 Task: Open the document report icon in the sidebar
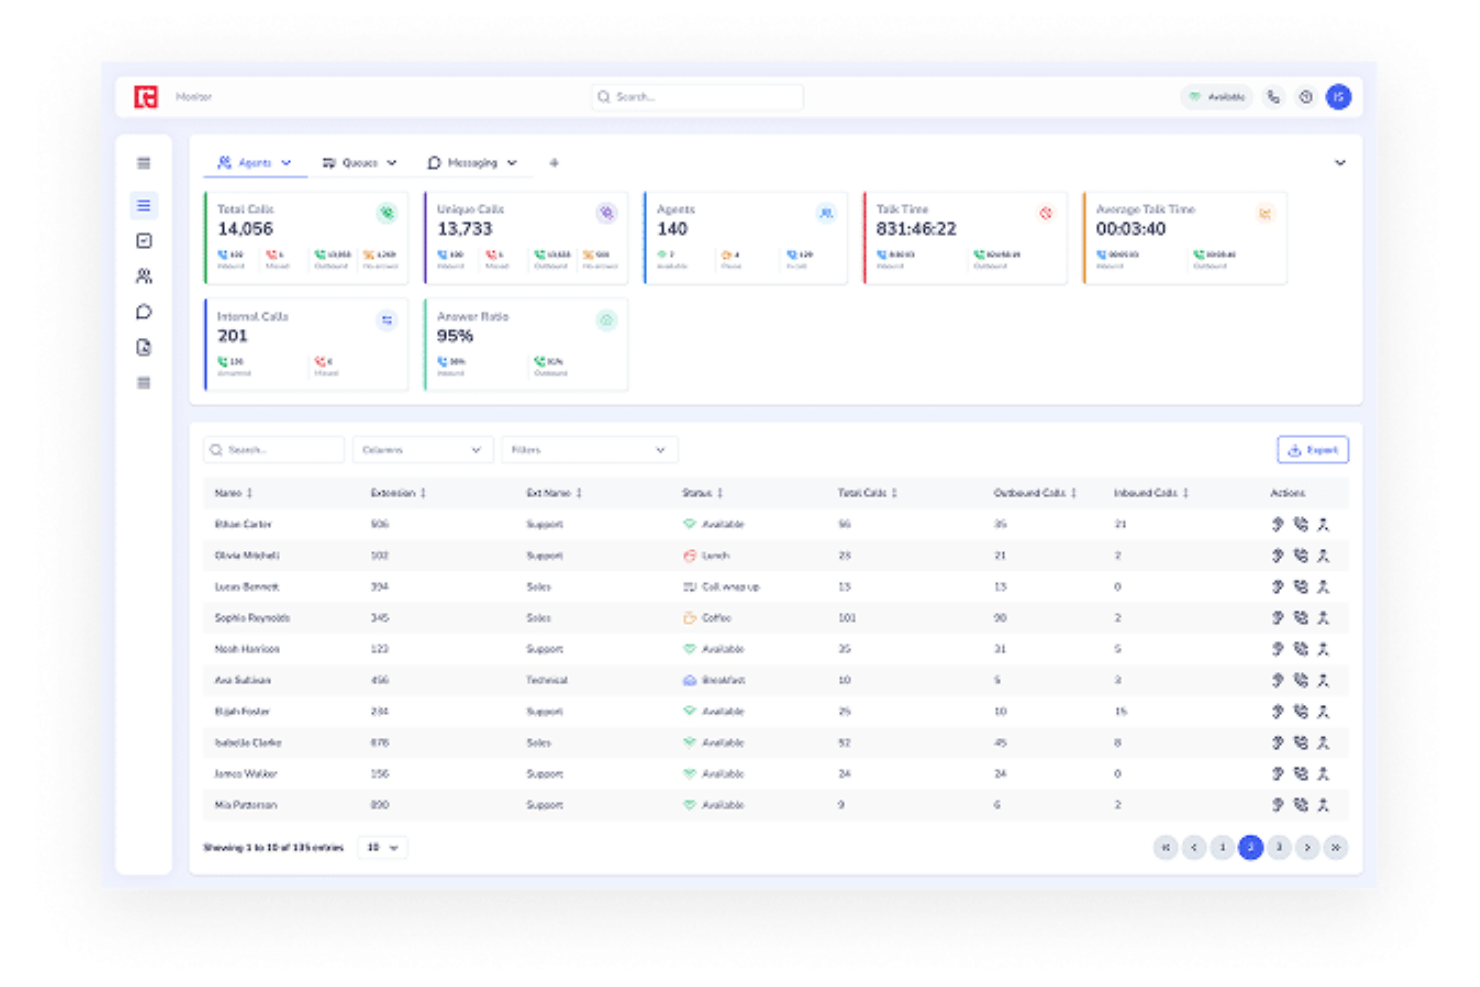point(144,347)
